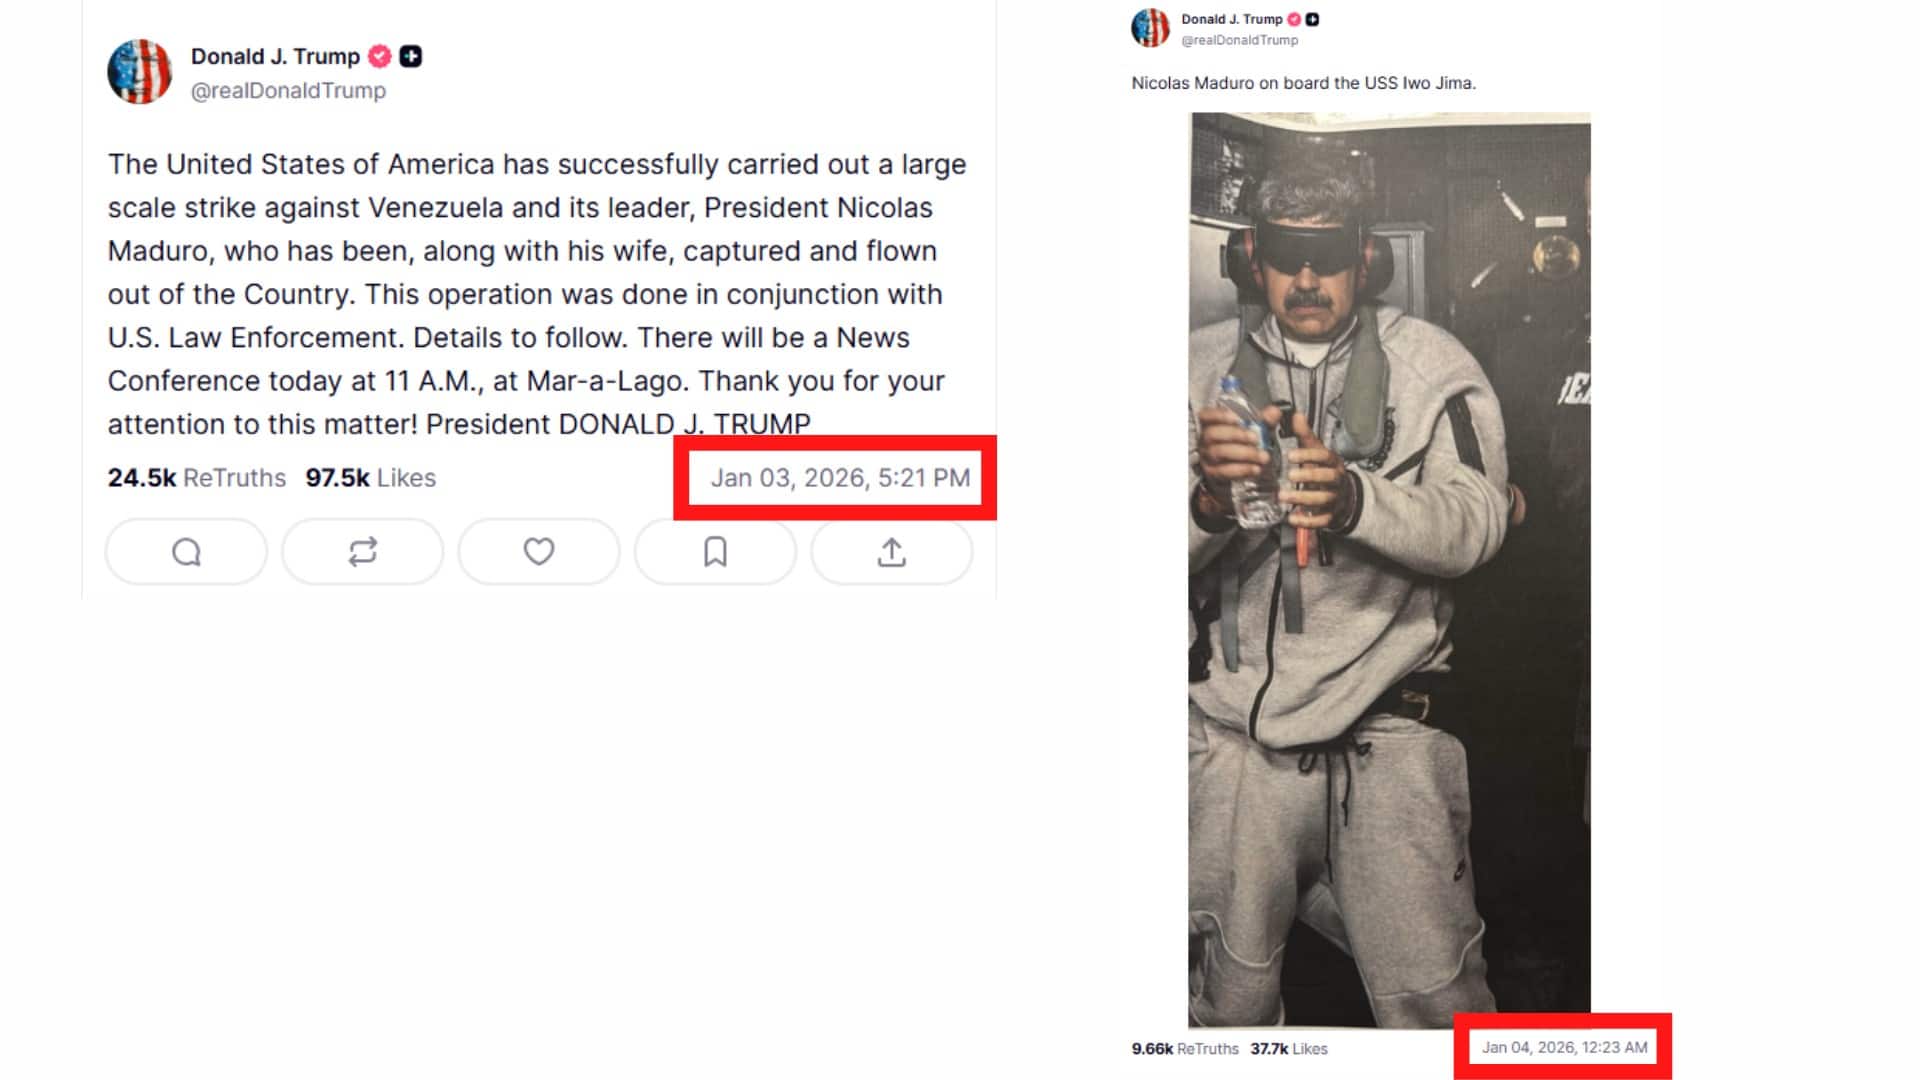Click the share upload icon
This screenshot has height=1080, width=1920.
(891, 552)
